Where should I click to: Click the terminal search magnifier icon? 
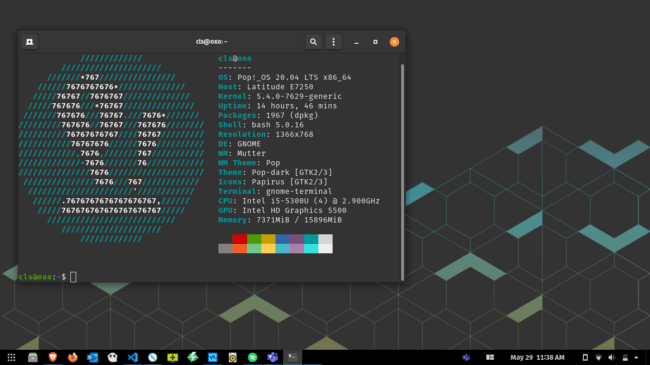[313, 42]
